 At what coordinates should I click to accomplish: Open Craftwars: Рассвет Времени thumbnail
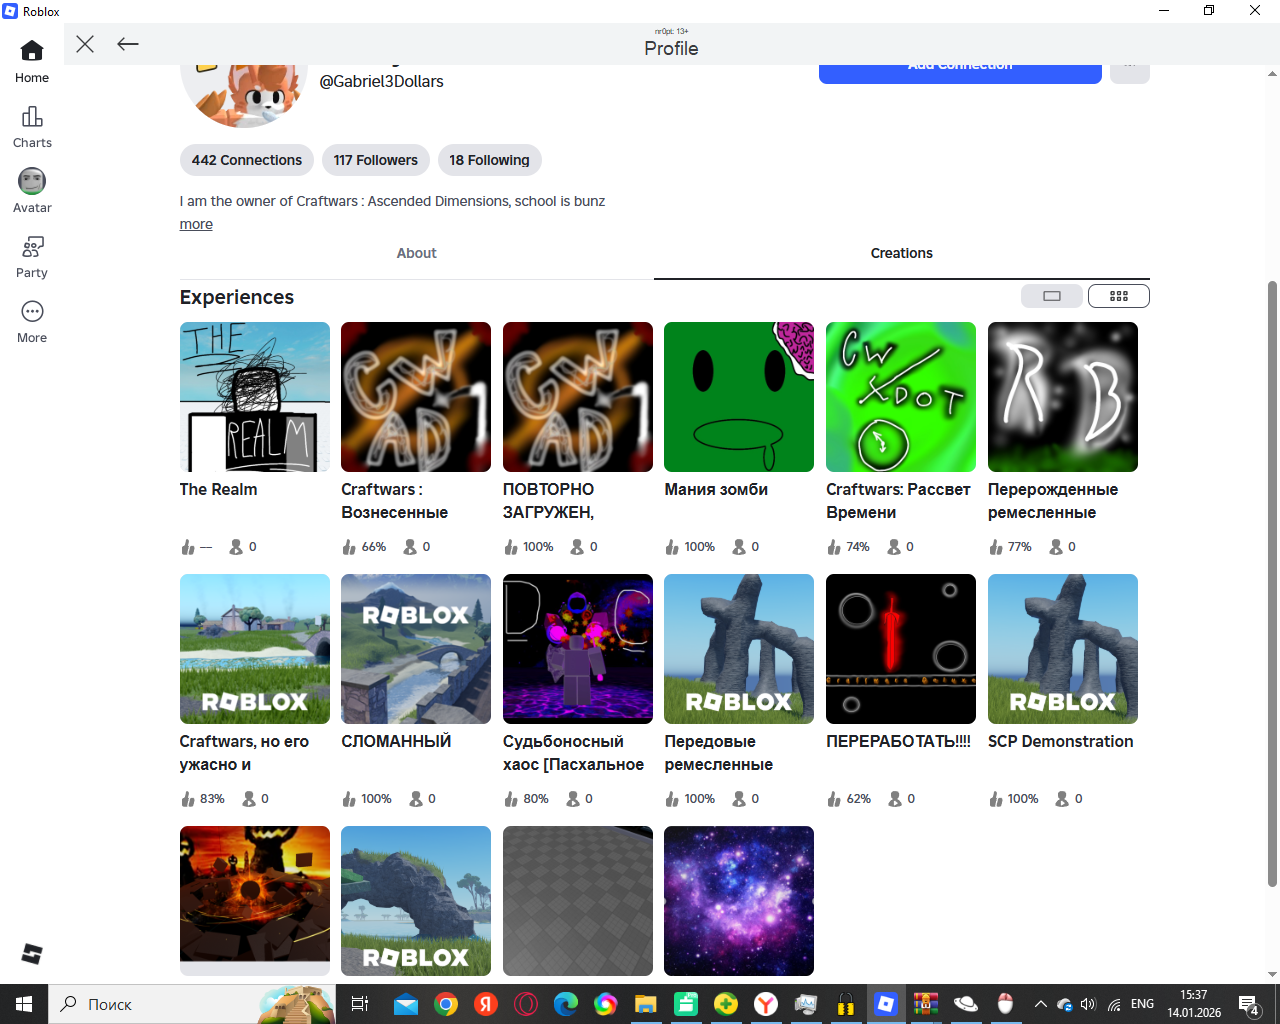[901, 397]
